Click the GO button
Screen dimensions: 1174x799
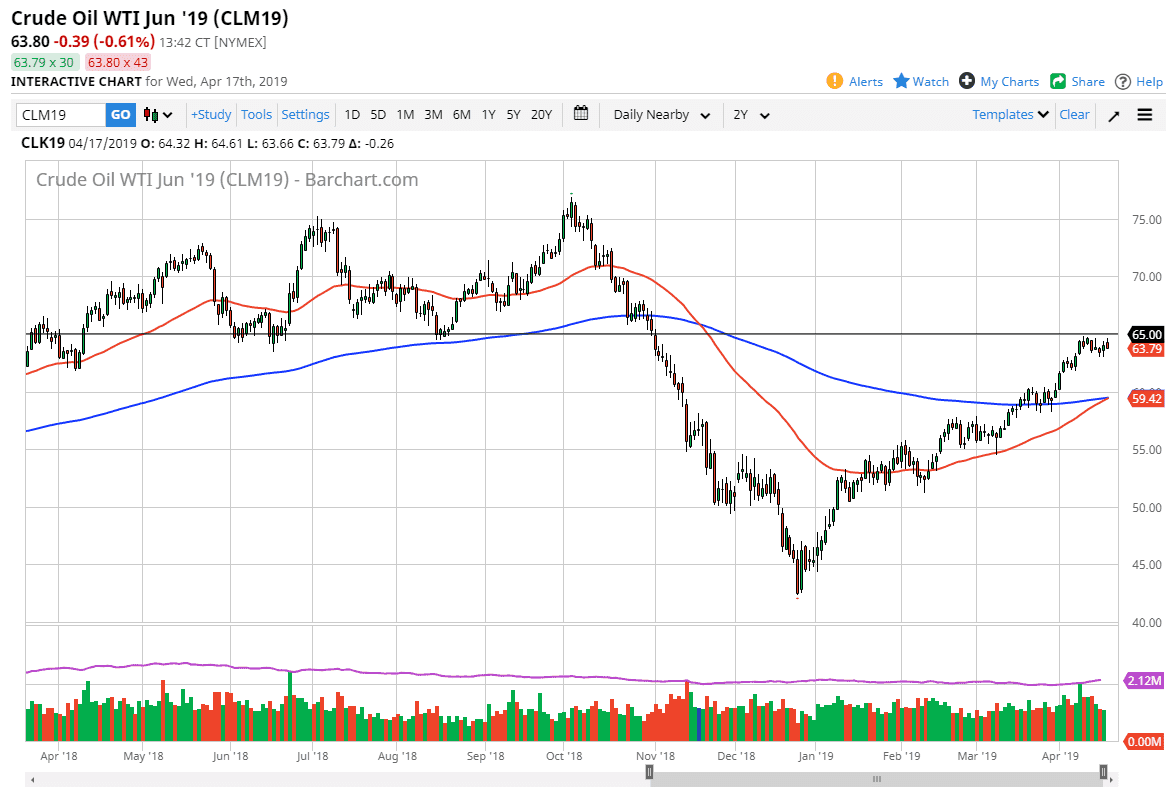click(120, 115)
